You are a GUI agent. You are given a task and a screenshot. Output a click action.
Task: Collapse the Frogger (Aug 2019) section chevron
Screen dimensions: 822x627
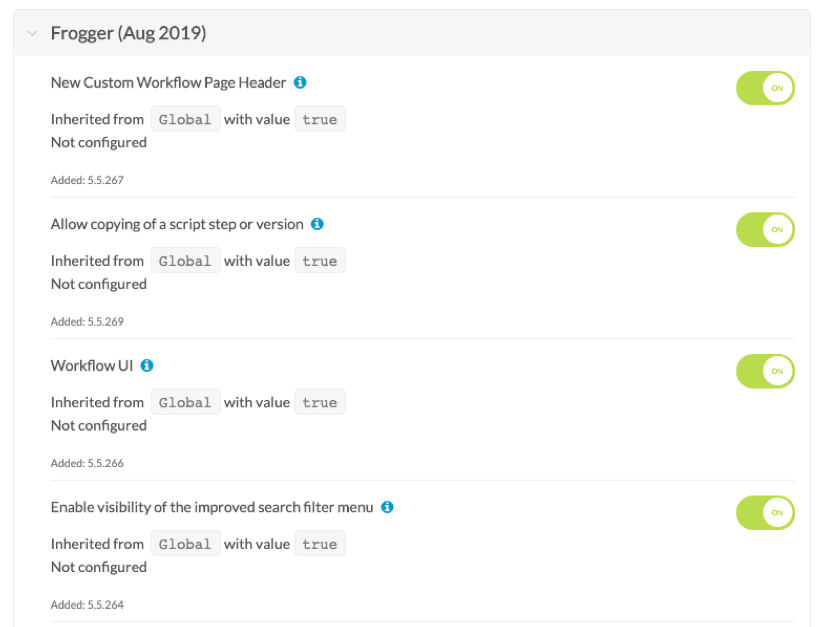(32, 34)
